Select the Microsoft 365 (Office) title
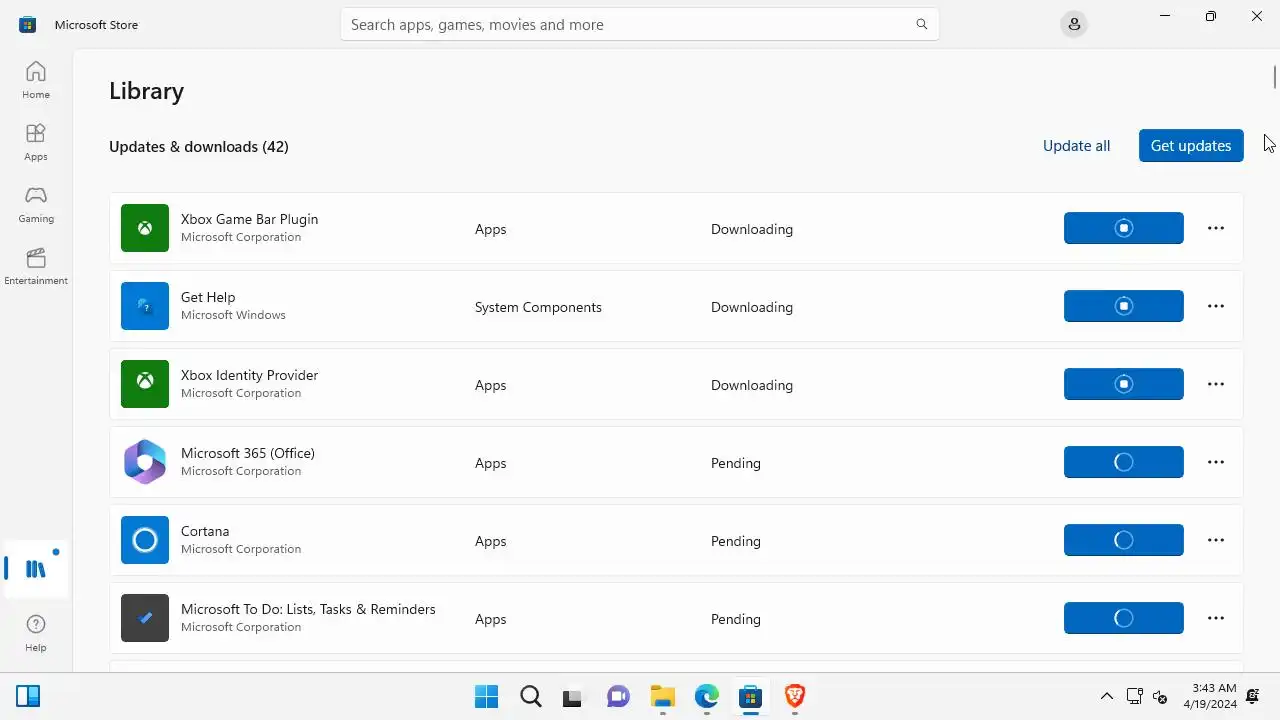Image resolution: width=1280 pixels, height=720 pixels. pyautogui.click(x=248, y=453)
